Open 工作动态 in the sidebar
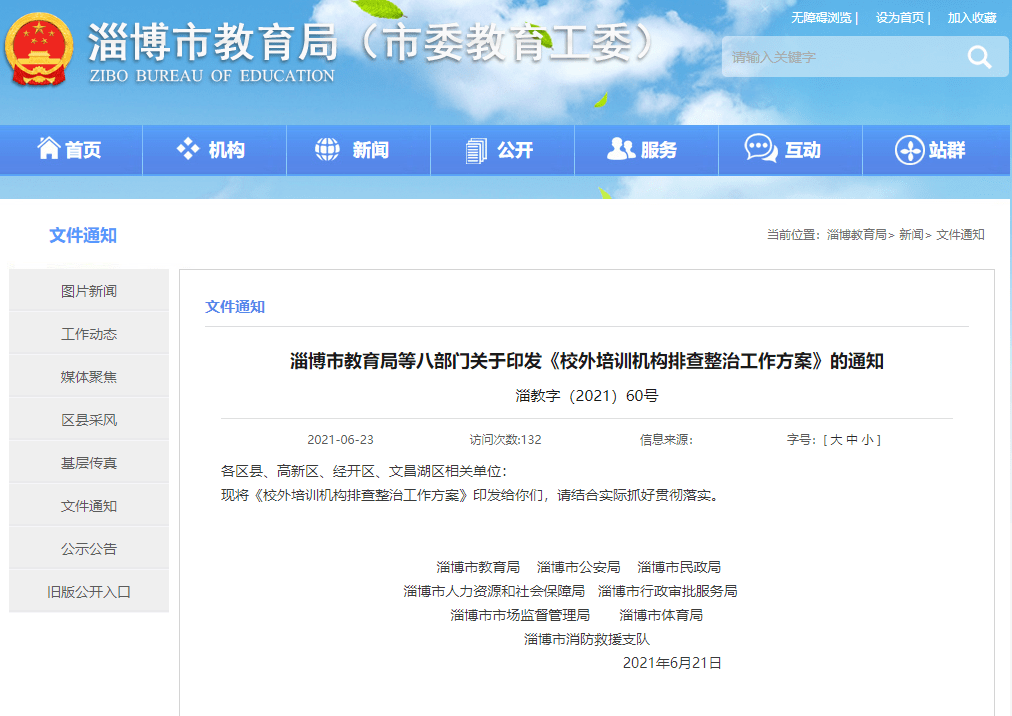The width and height of the screenshot is (1012, 716). point(89,334)
